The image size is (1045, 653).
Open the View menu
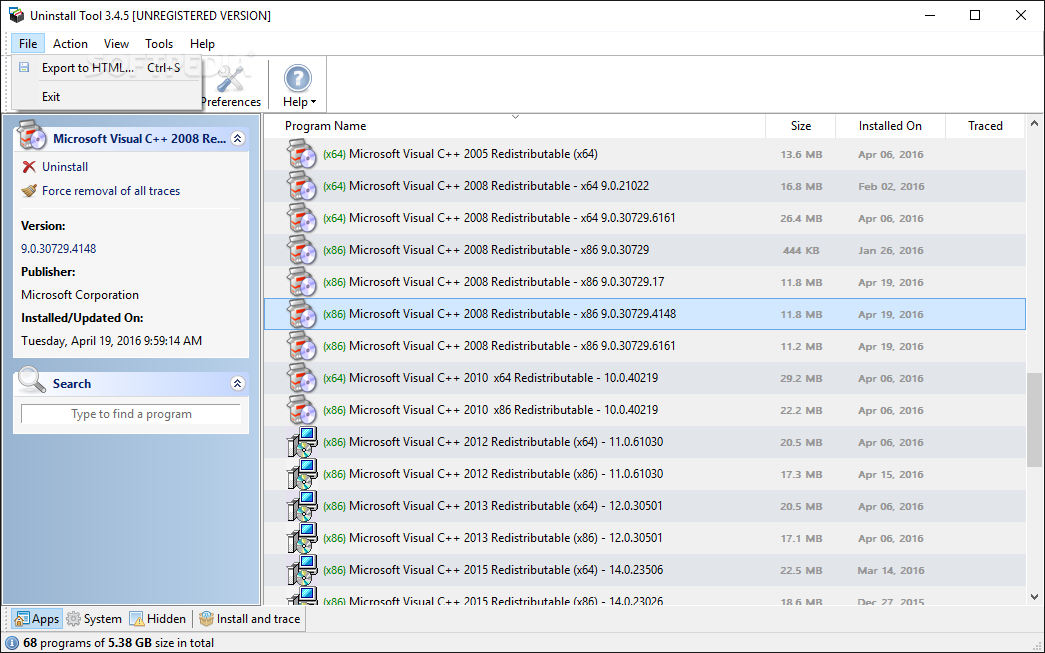coord(116,43)
